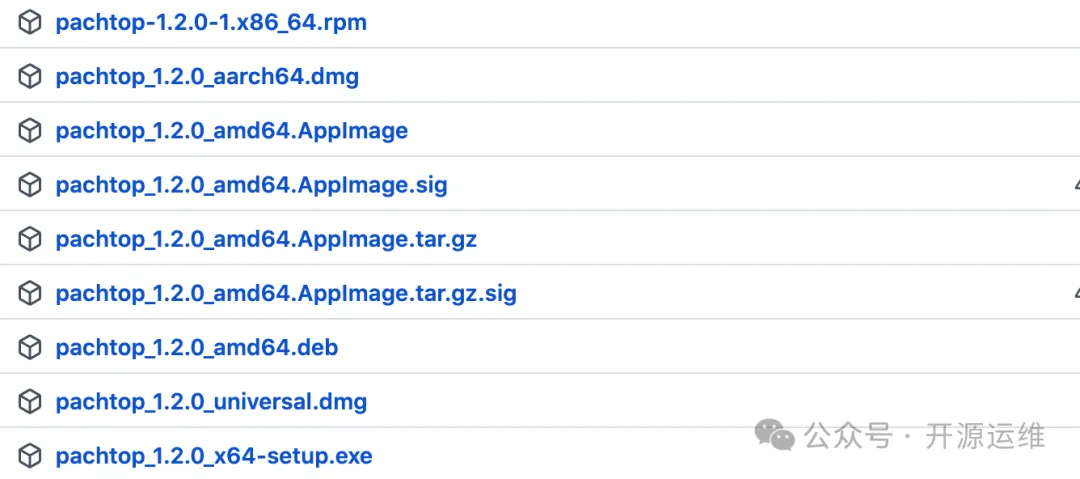This screenshot has height=479, width=1080.
Task: Click package icon next to amd64.AppImage.sig
Action: pyautogui.click(x=30, y=184)
